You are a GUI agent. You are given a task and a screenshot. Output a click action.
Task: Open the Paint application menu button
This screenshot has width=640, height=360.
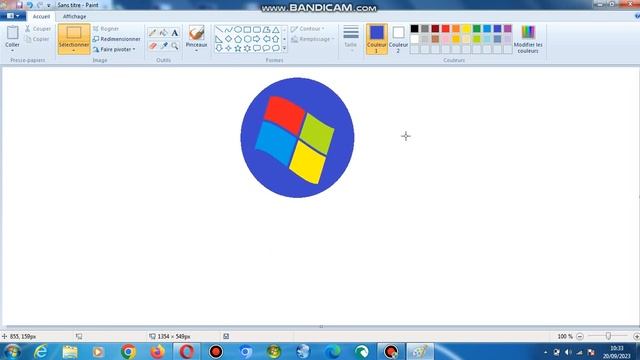pos(13,16)
